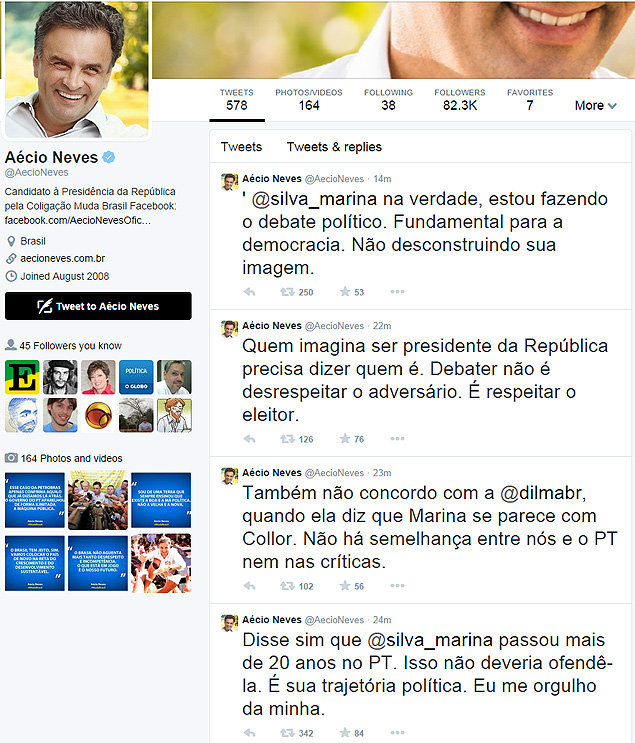Viewport: 635px width, 743px height.
Task: Expand the More dropdown in profile stats
Action: pos(595,105)
